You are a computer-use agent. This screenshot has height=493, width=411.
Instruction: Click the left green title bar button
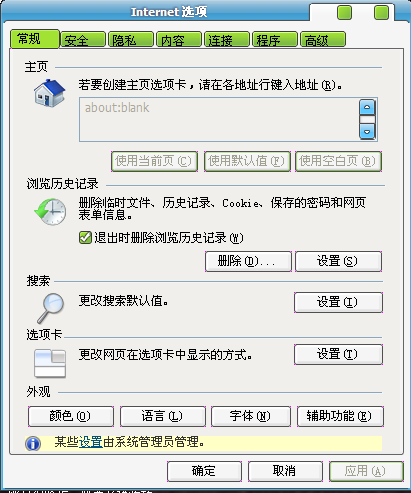pyautogui.click(x=345, y=12)
